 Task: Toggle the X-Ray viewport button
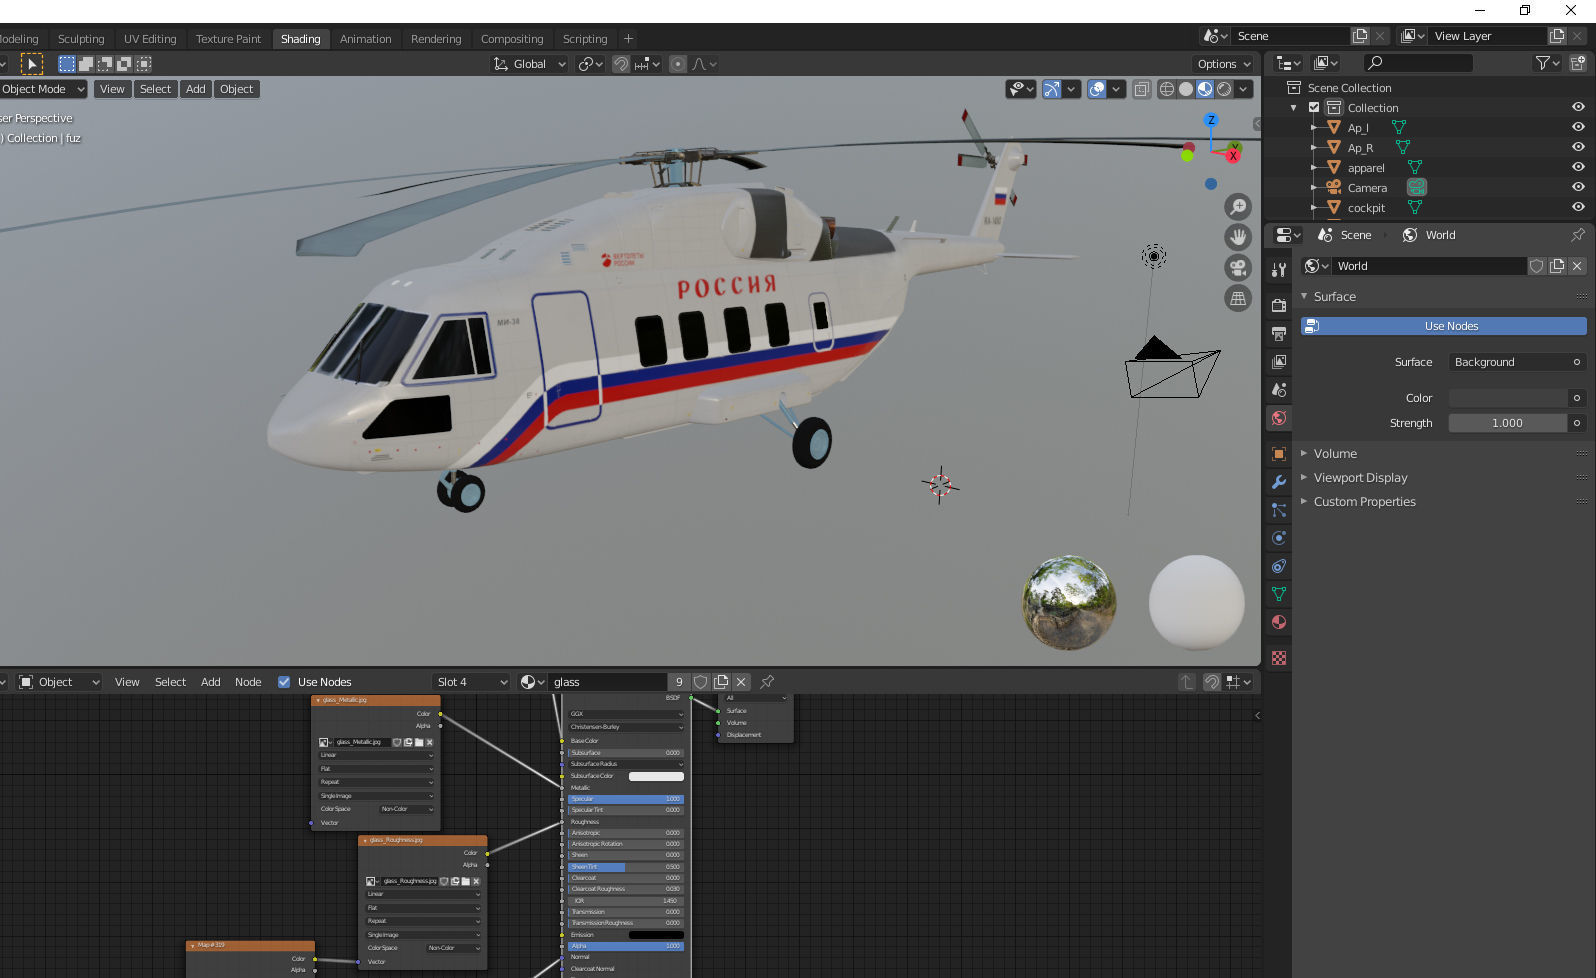[1141, 89]
